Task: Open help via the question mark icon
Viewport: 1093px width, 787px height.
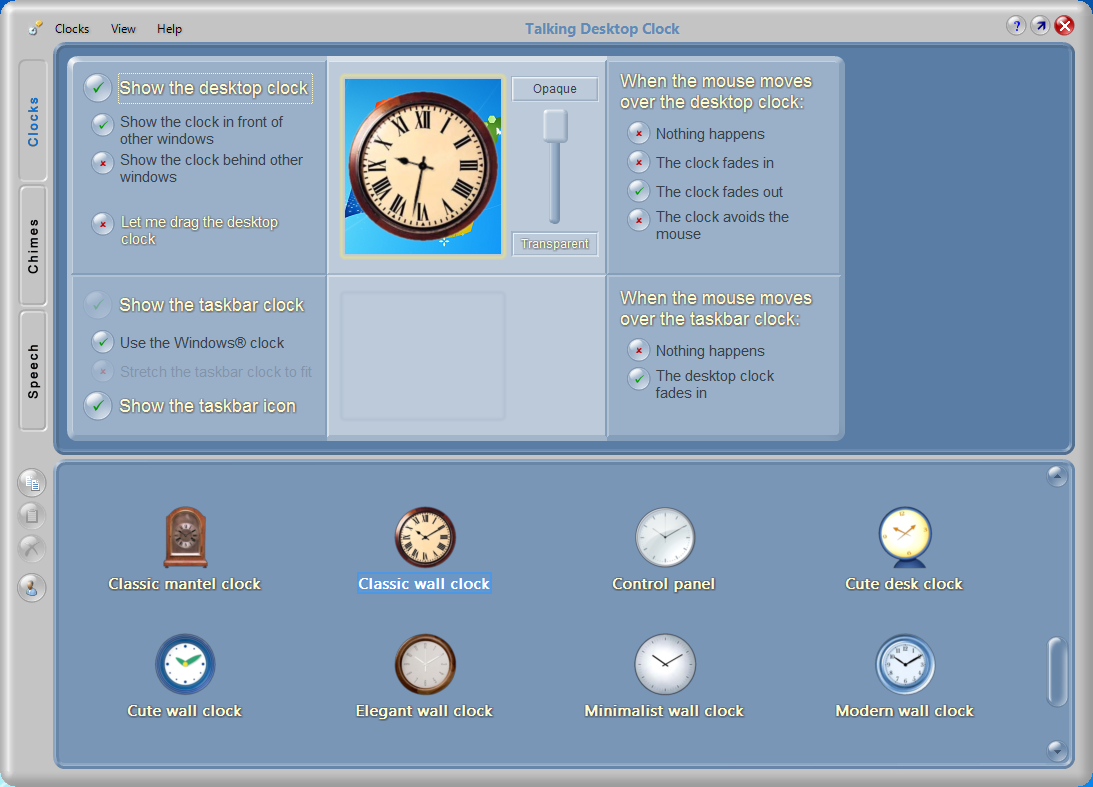Action: (x=1016, y=25)
